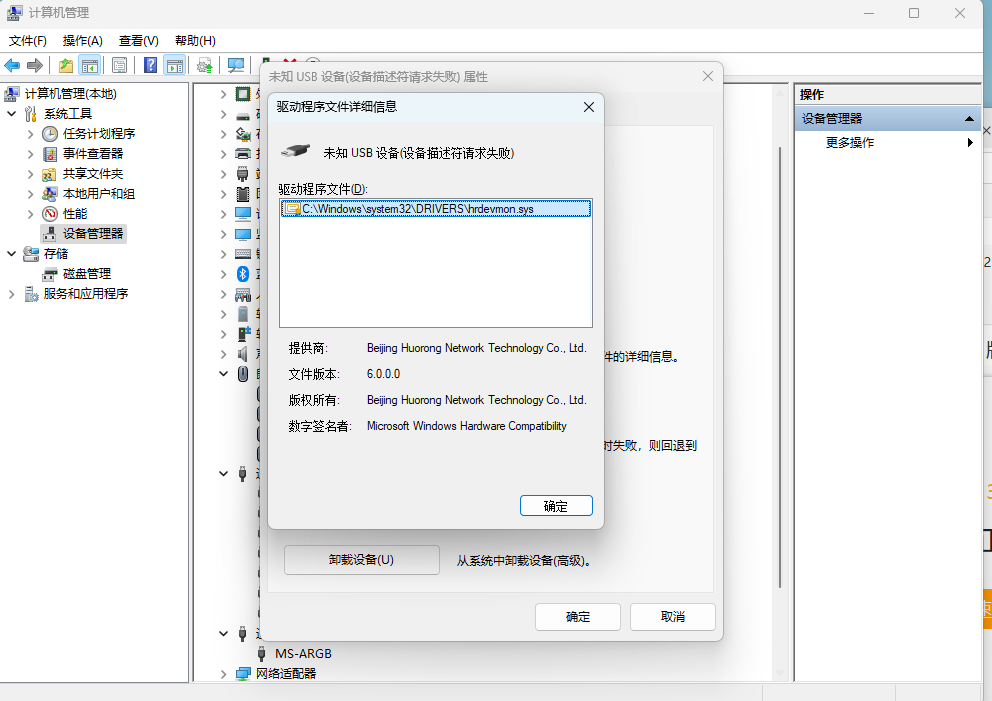This screenshot has width=992, height=701.
Task: Click the Update driver toolbar icon
Action: tap(205, 65)
